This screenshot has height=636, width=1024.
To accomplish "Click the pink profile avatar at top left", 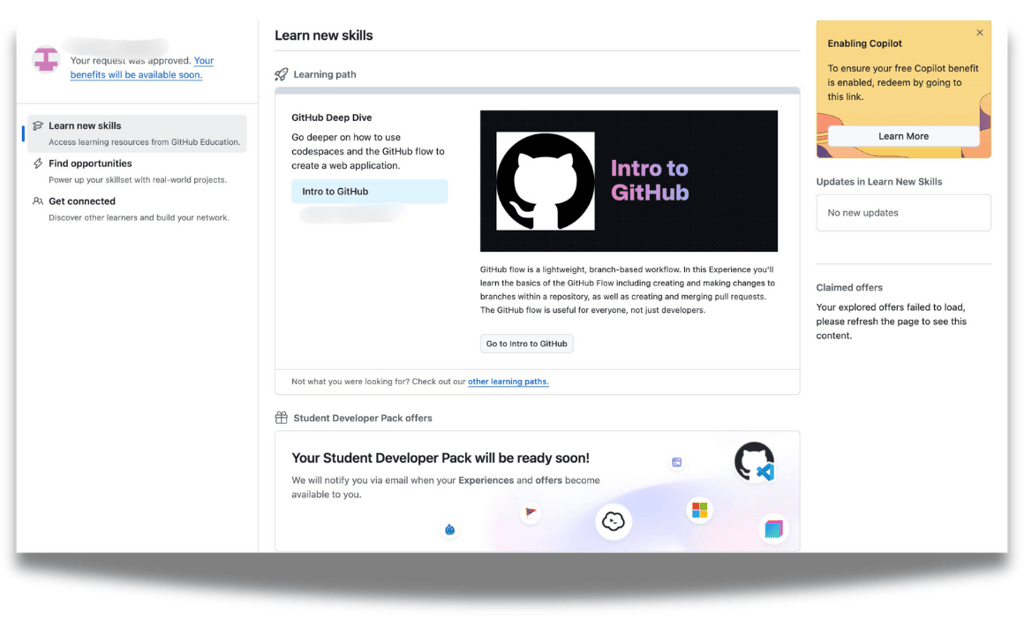I will tap(46, 61).
